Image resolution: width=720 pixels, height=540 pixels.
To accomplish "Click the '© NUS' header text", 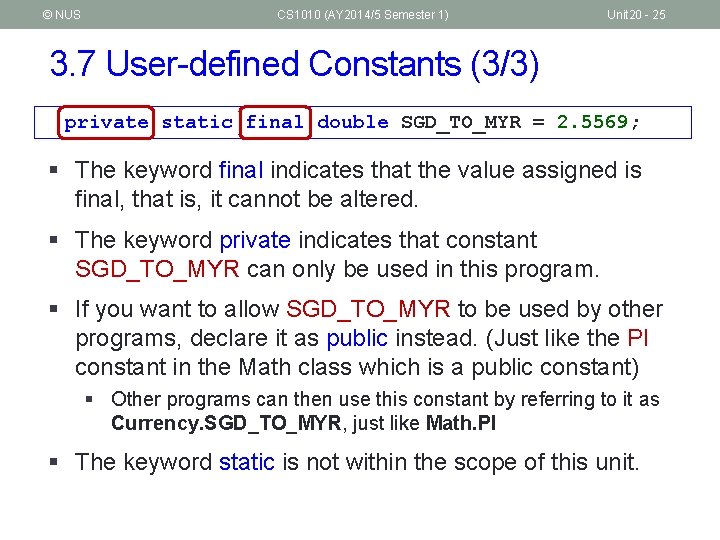I will [62, 15].
